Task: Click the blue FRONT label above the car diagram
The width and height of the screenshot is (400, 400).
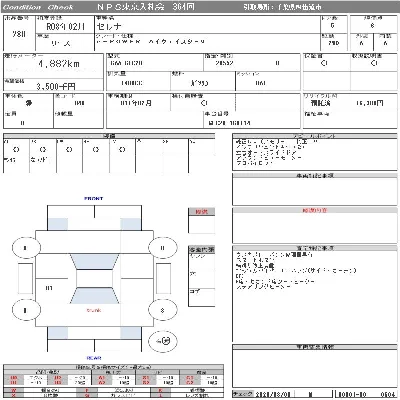Action: [x=94, y=198]
